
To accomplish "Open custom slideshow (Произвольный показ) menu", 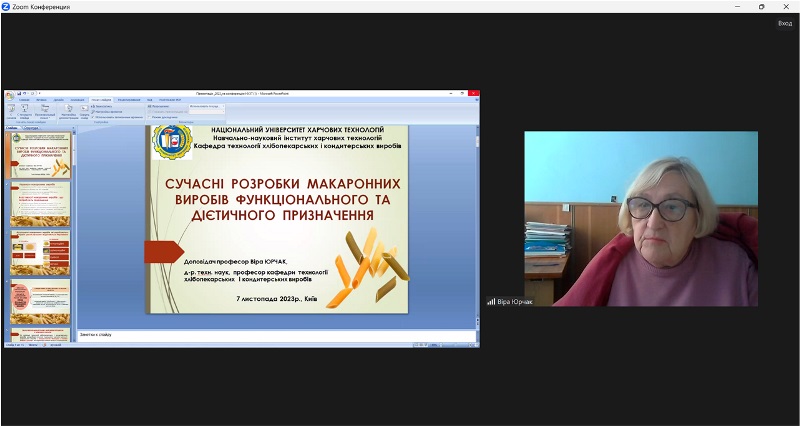I will (x=45, y=112).
